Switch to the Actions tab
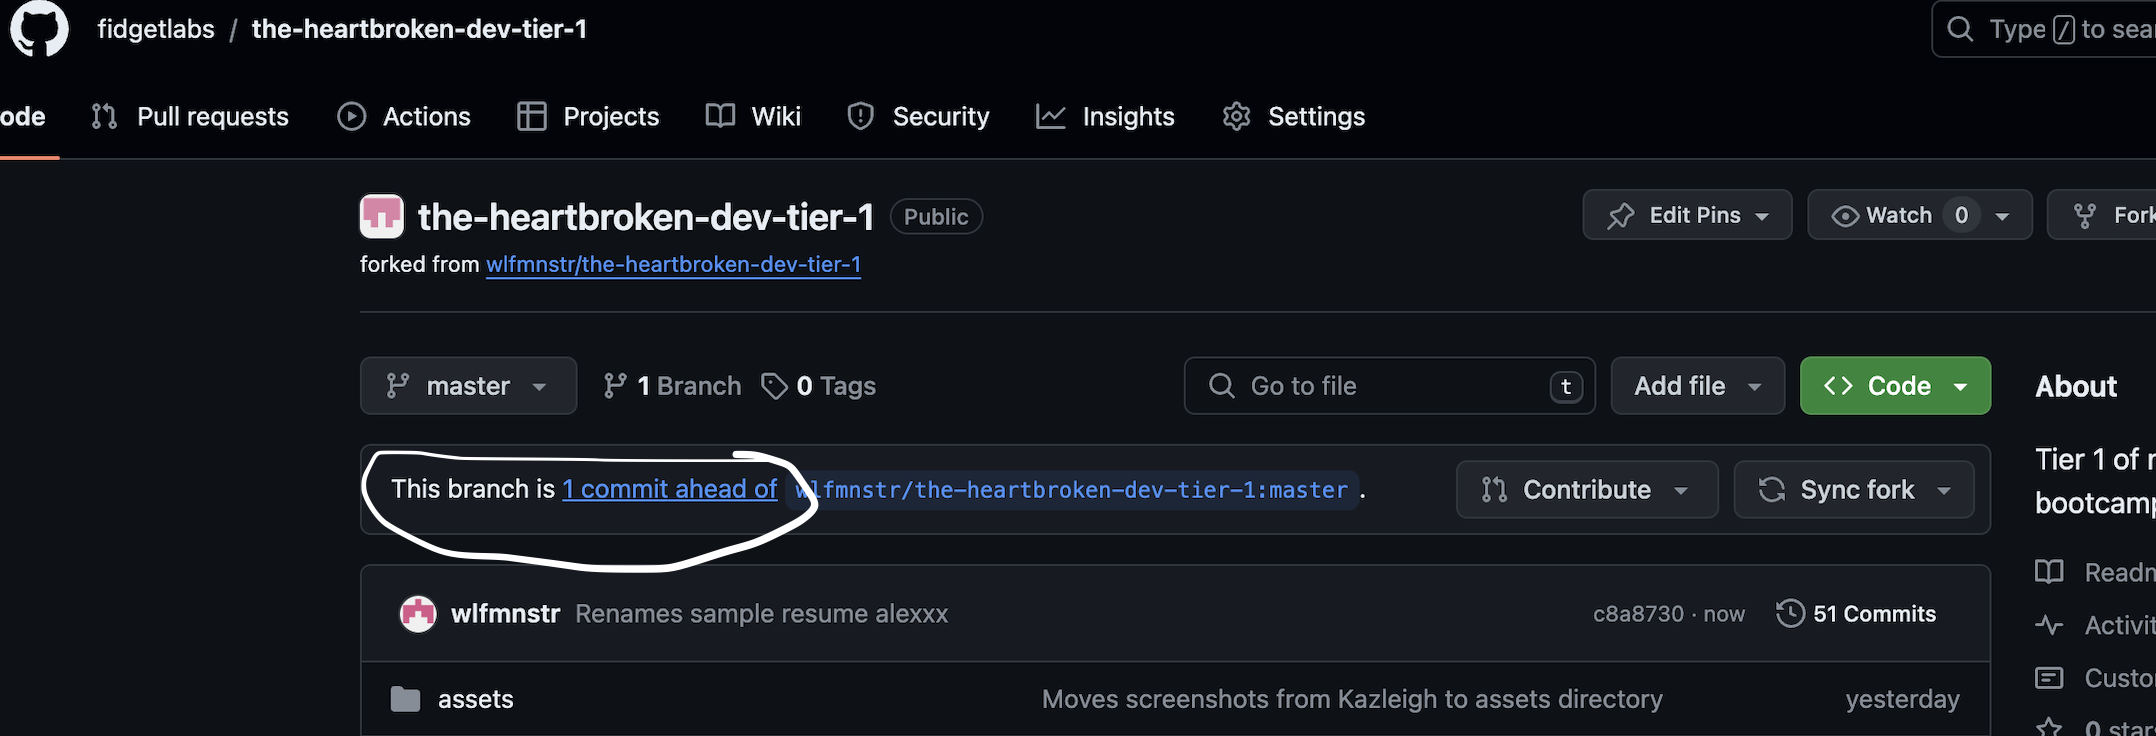Screen dimensions: 2156x736 coord(404,116)
